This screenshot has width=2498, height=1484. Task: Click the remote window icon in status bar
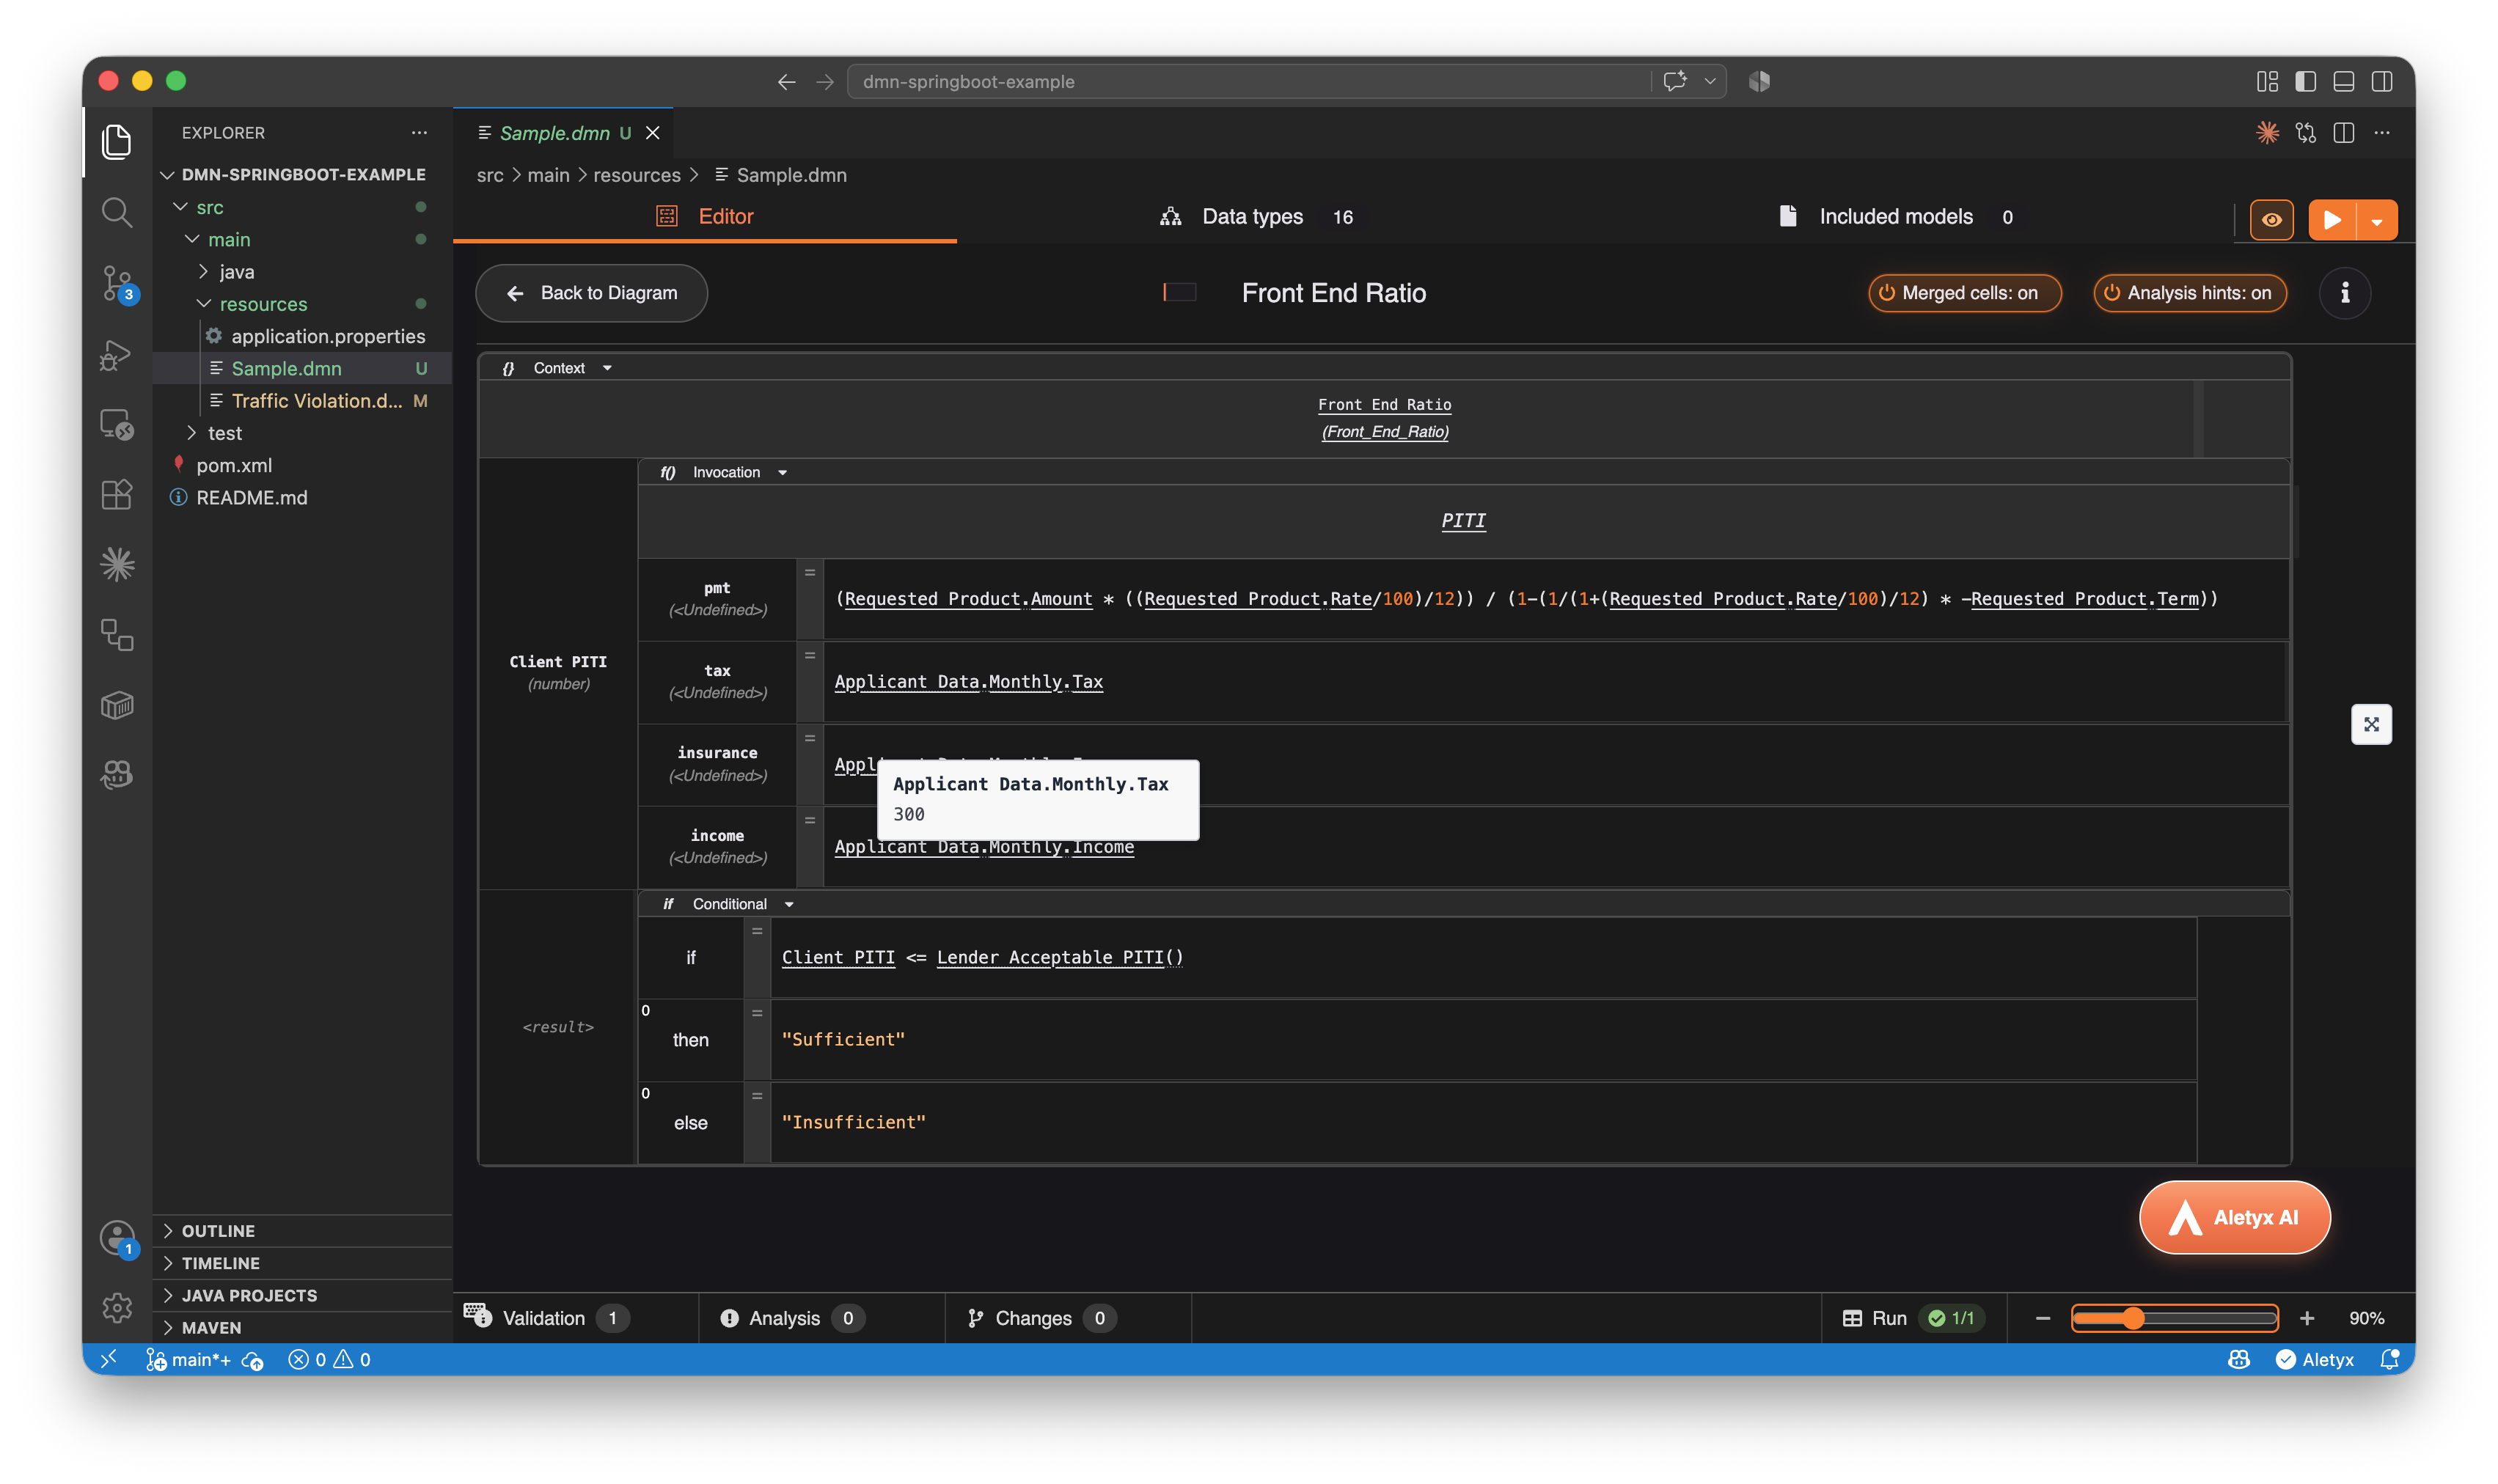tap(109, 1359)
